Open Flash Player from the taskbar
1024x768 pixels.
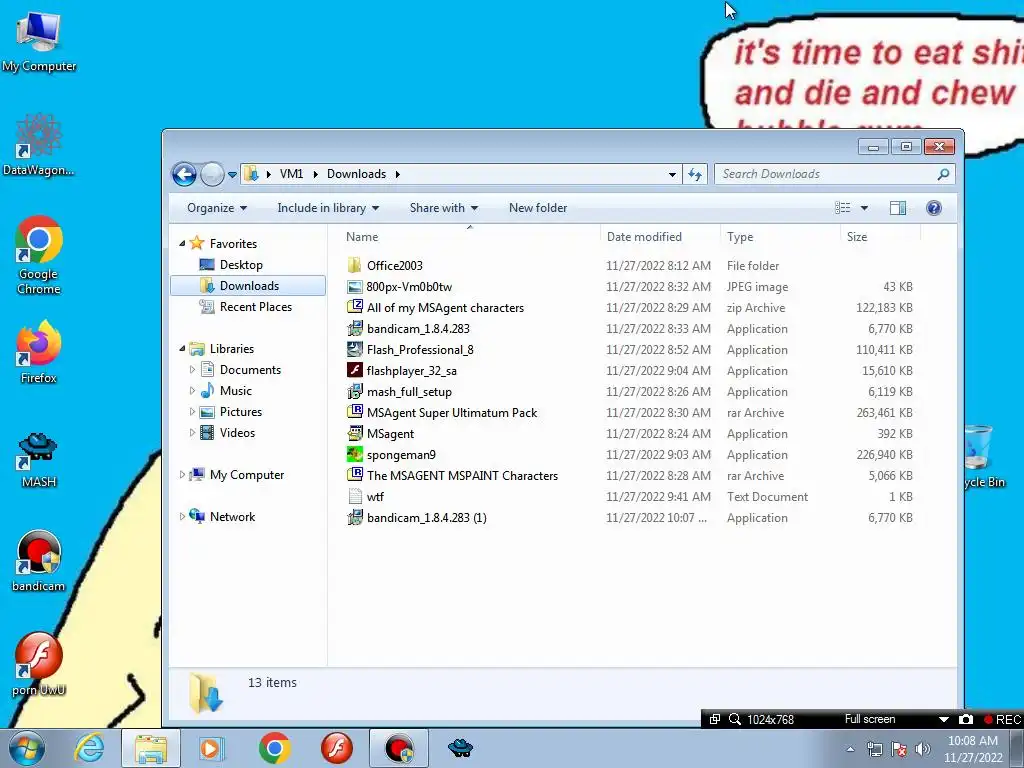coord(336,748)
